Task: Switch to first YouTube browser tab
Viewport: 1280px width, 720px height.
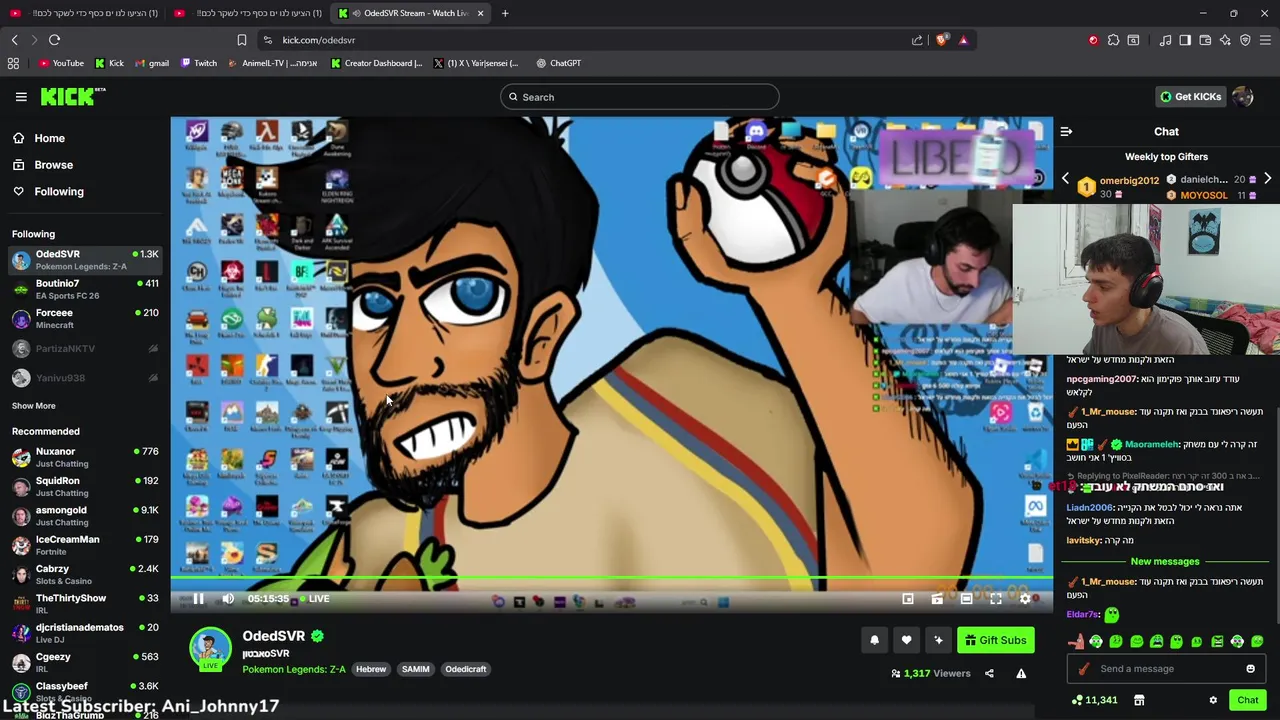Action: [x=83, y=13]
